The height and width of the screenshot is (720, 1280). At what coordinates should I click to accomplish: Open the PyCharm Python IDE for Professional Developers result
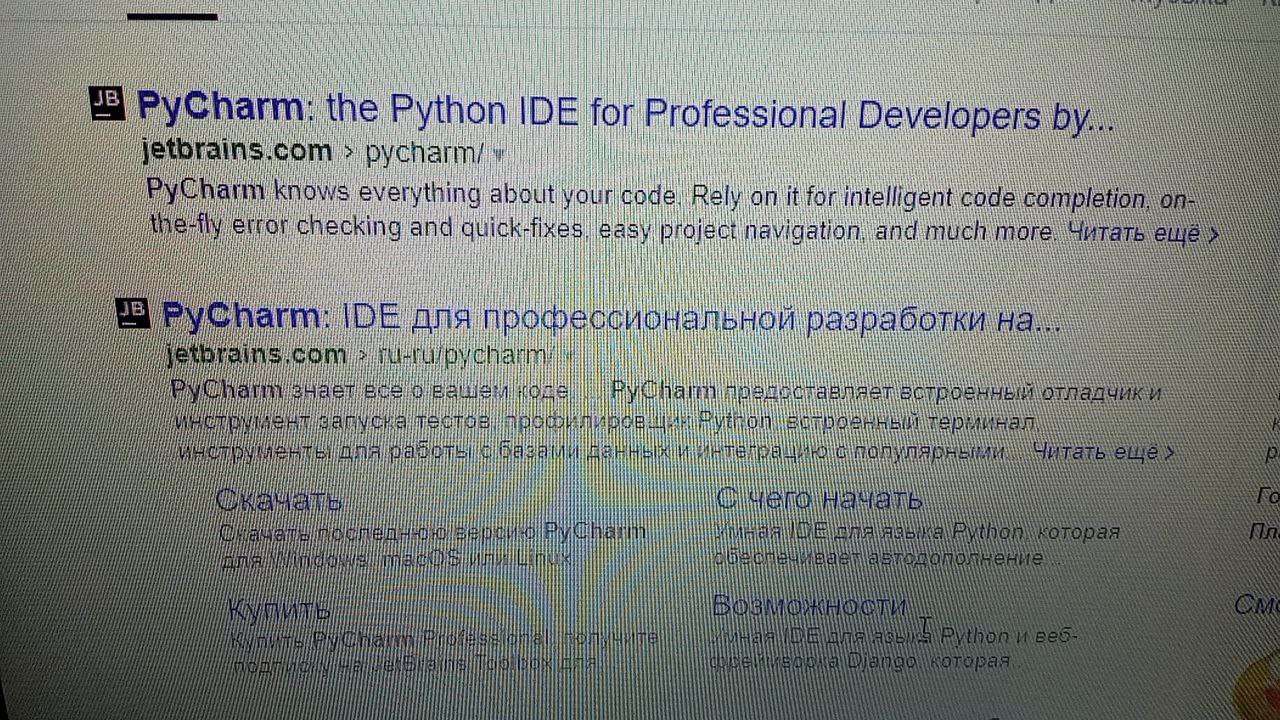click(x=626, y=113)
